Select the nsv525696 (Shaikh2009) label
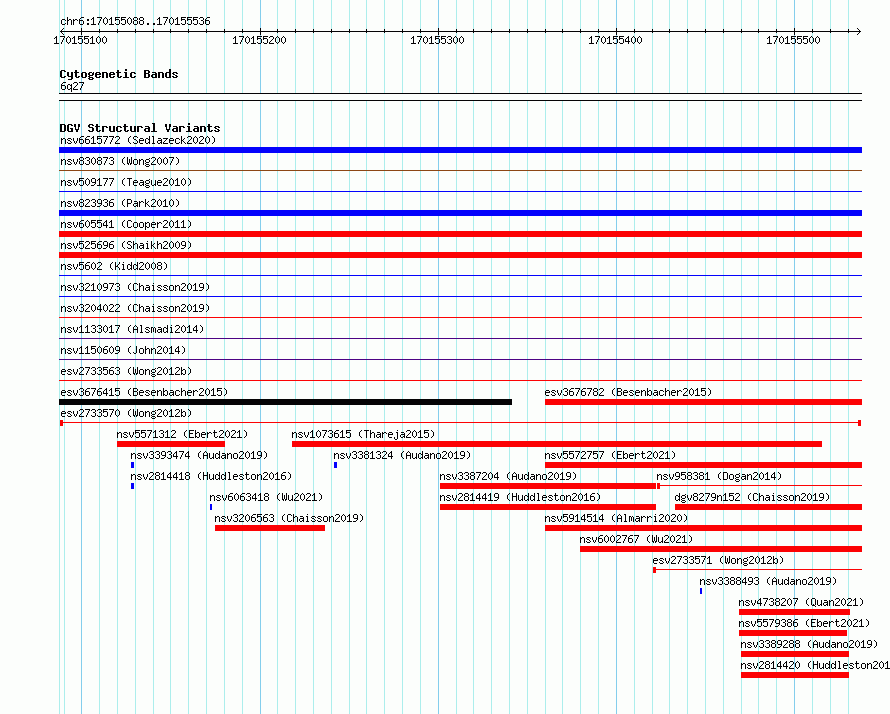The height and width of the screenshot is (714, 890). (x=126, y=245)
